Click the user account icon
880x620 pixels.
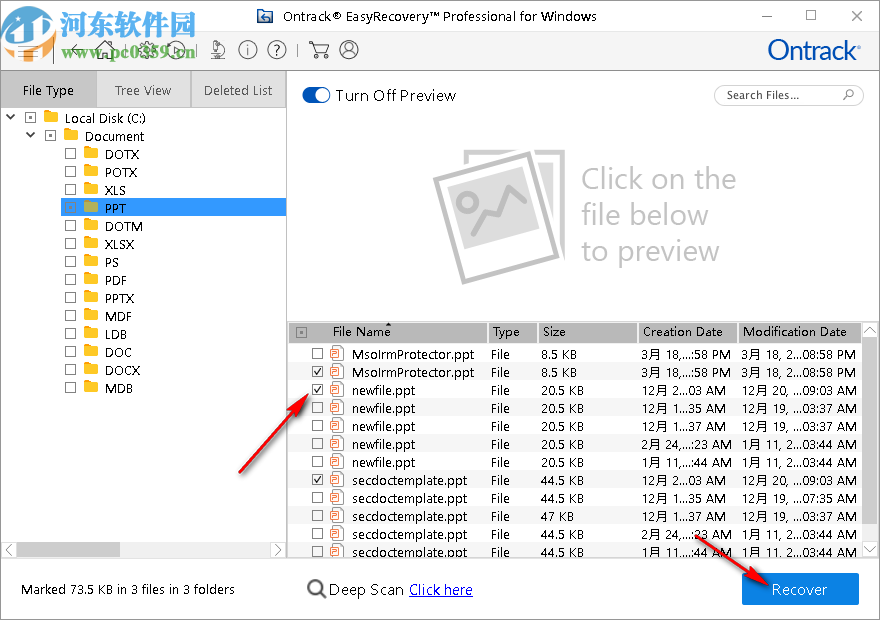click(x=349, y=49)
